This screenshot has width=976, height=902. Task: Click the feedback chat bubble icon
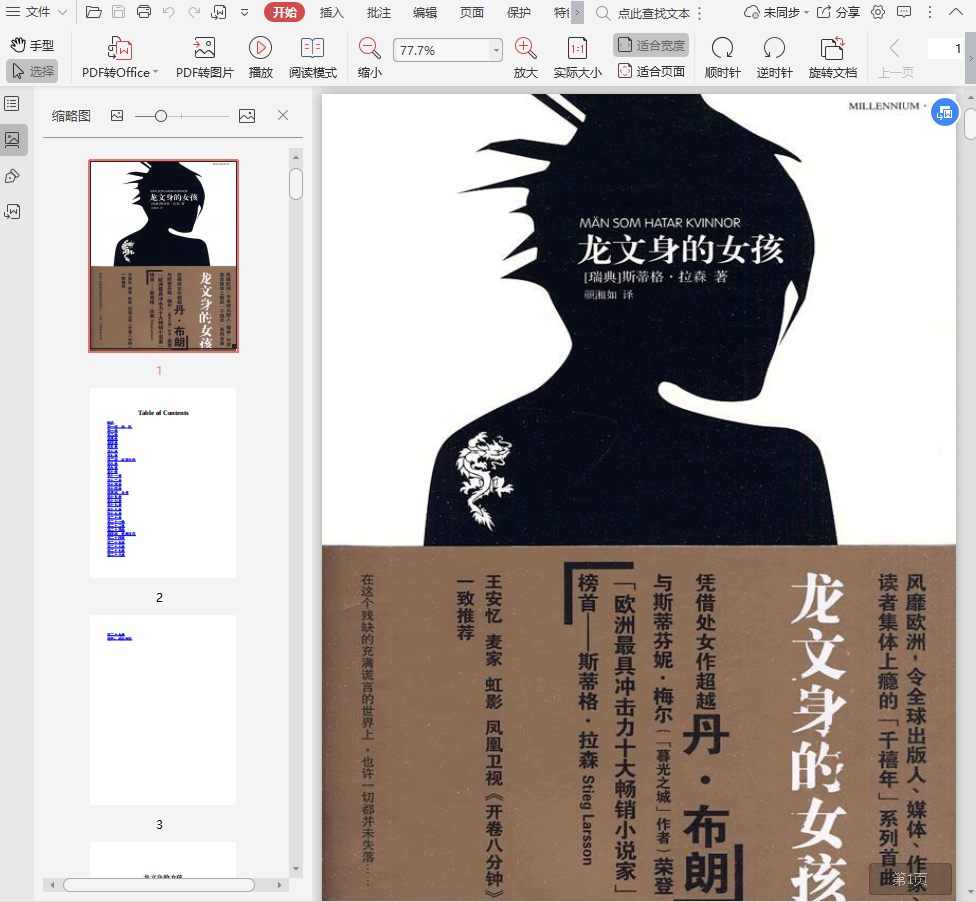(x=904, y=12)
